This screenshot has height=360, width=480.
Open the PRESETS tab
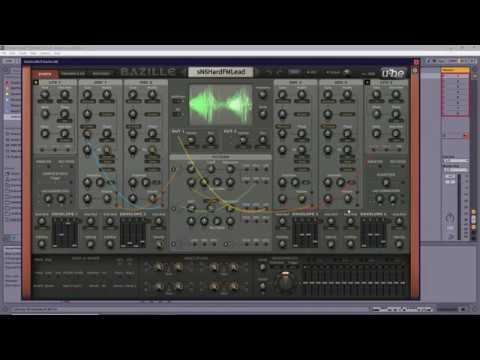[x=101, y=74]
